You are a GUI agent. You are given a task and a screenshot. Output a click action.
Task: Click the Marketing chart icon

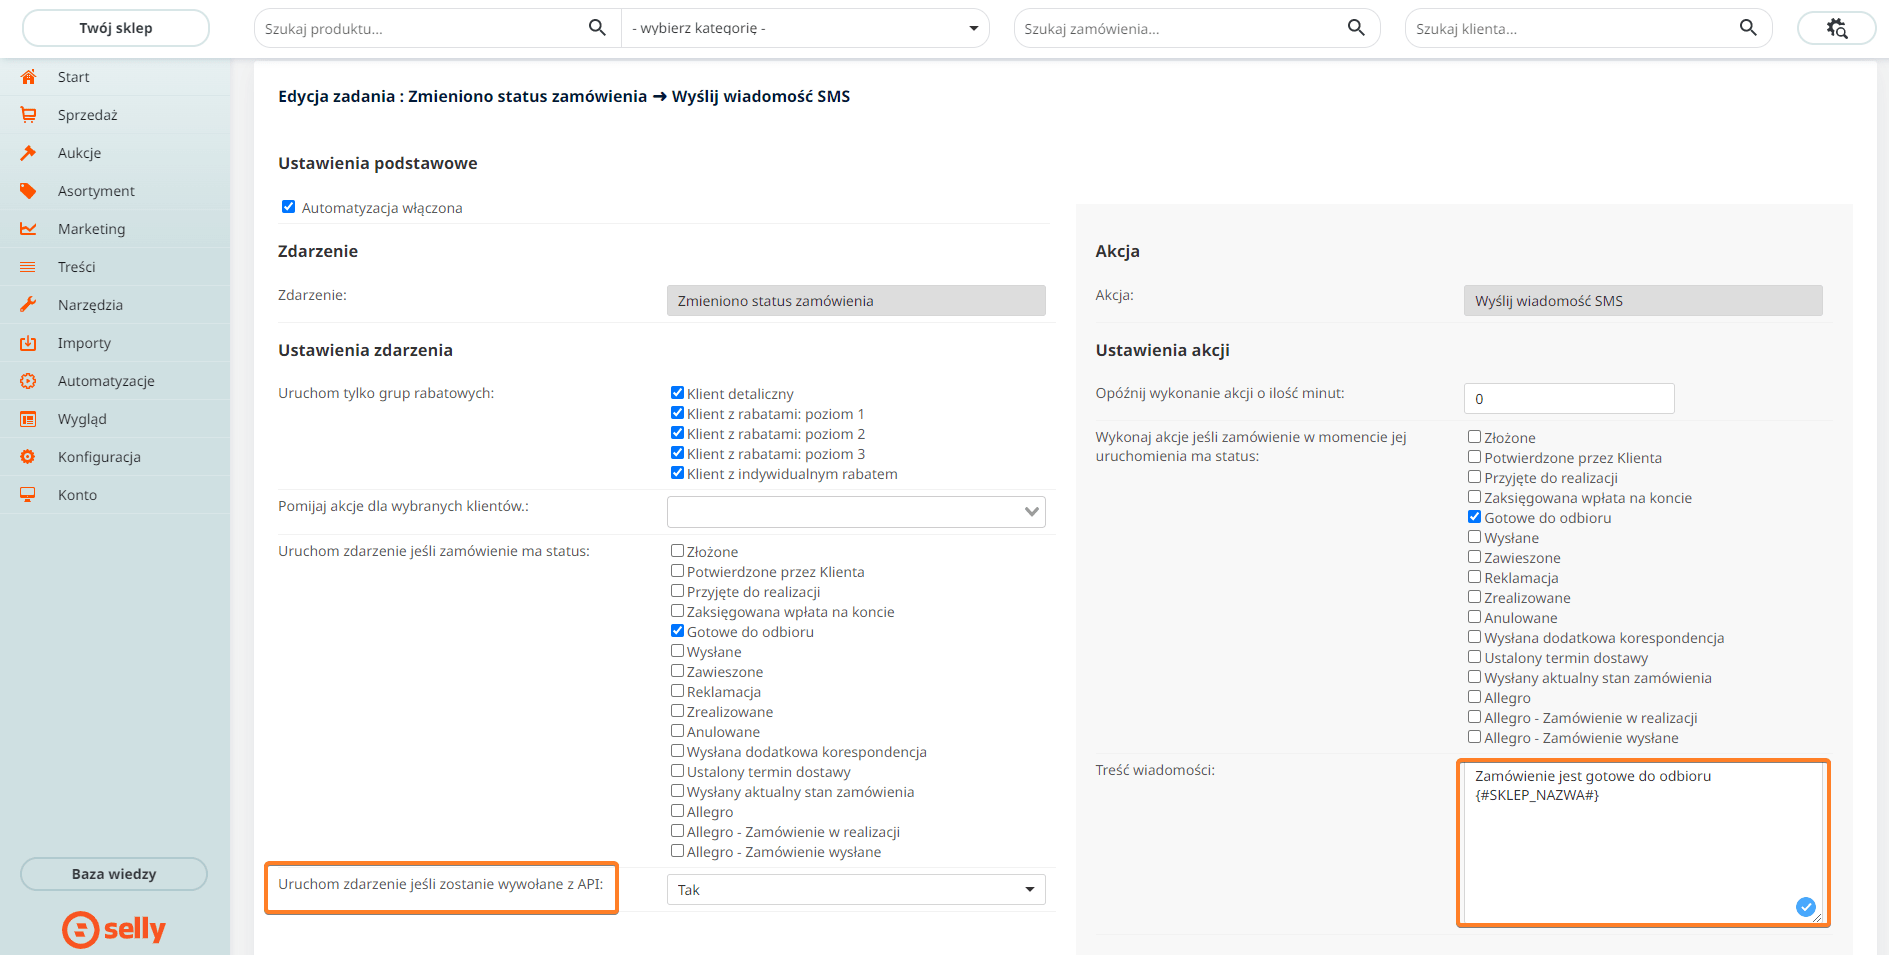(x=28, y=229)
